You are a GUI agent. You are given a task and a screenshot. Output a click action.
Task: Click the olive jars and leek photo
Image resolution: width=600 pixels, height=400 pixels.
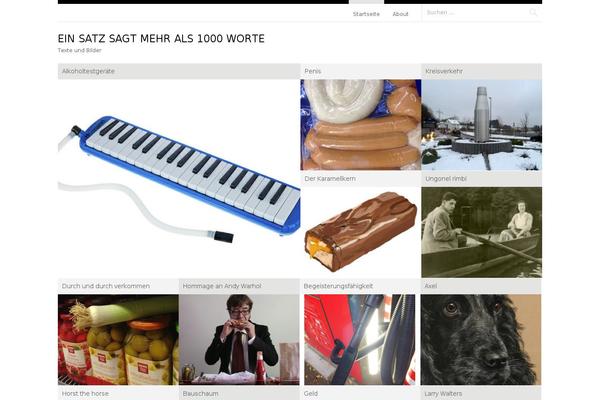[118, 340]
